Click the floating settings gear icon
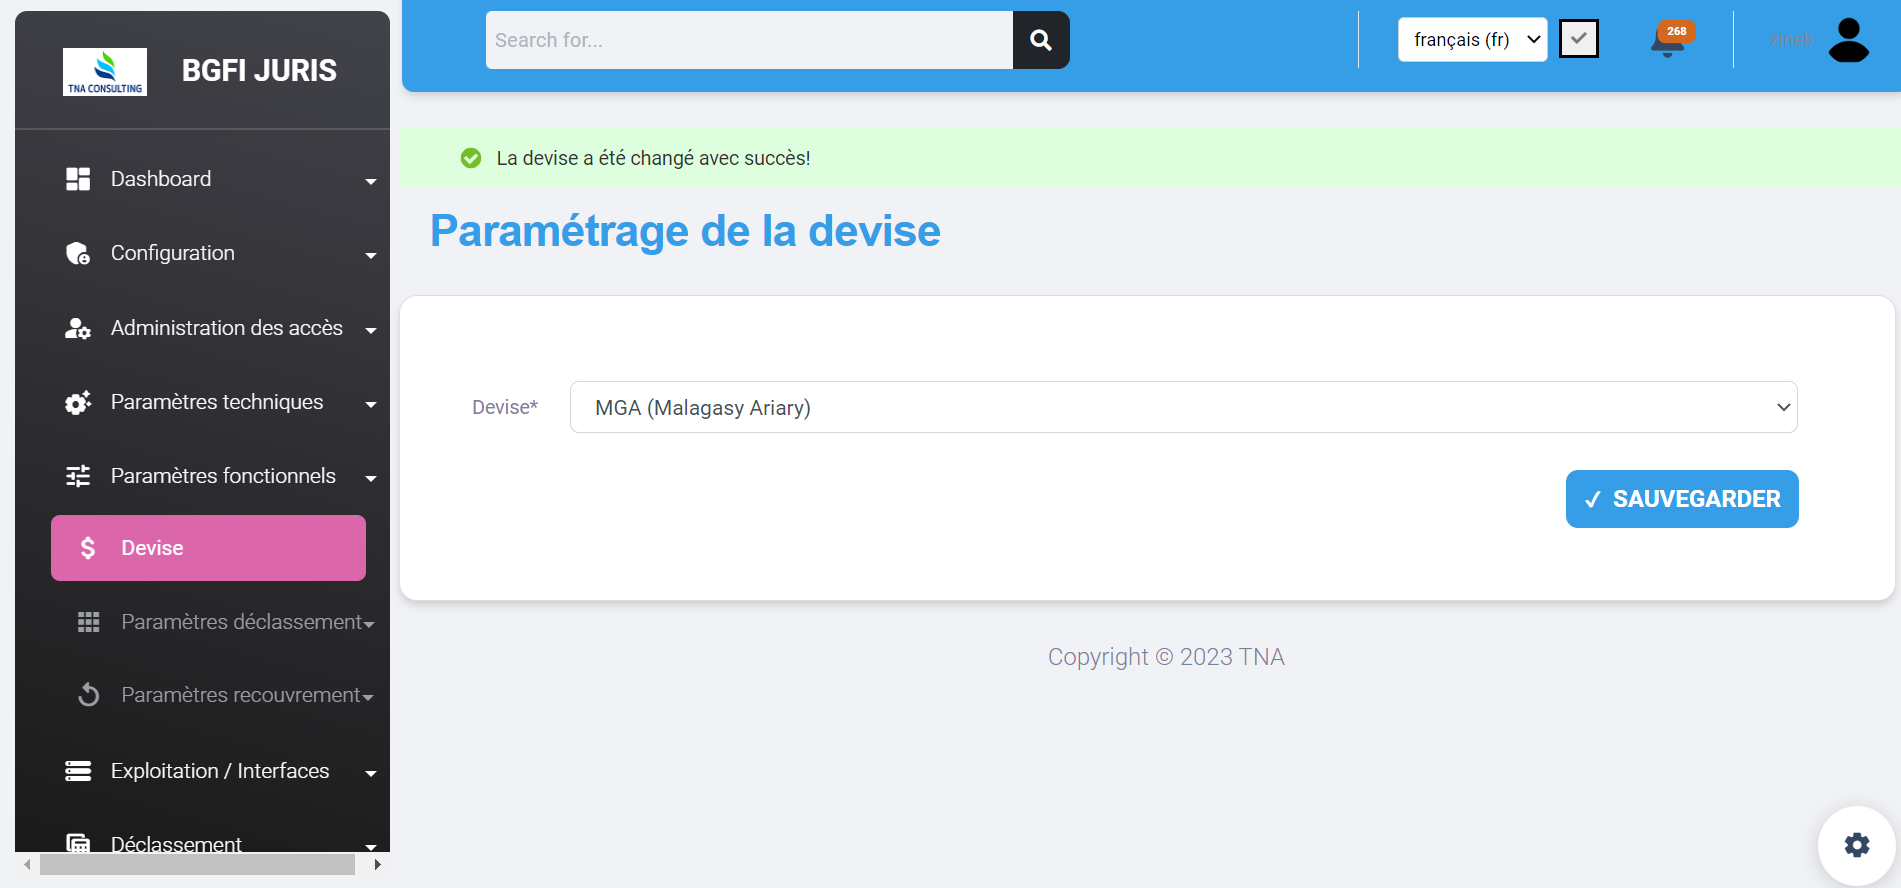This screenshot has width=1901, height=888. point(1856,845)
